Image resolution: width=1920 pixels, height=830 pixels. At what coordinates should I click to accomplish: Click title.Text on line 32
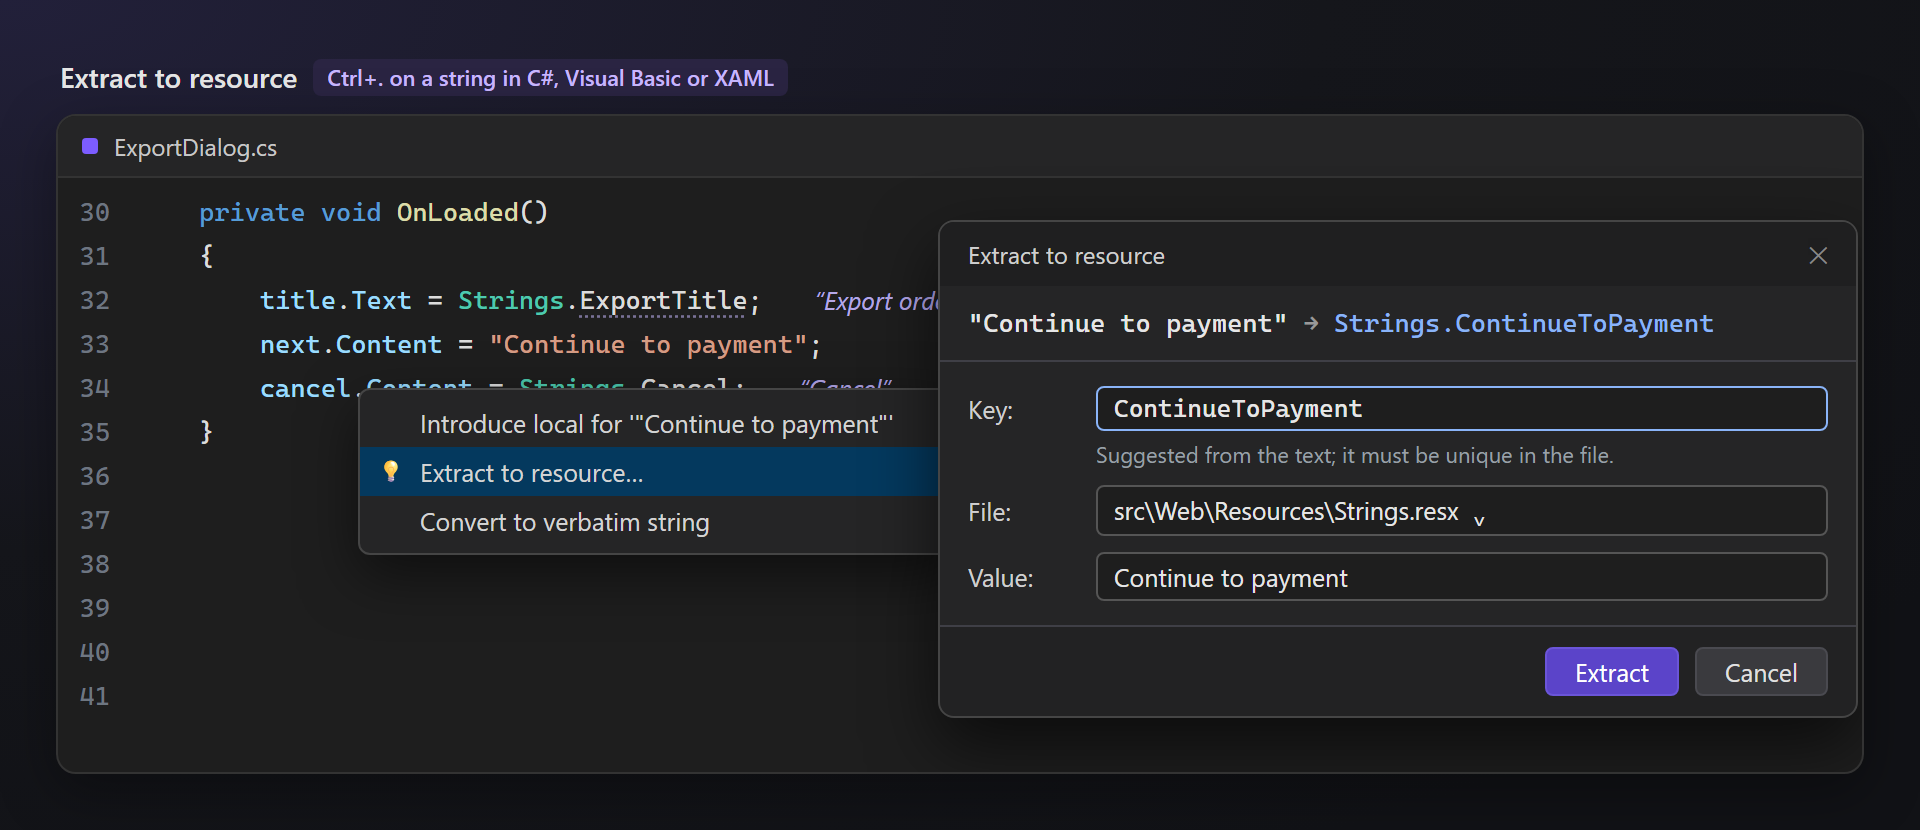pyautogui.click(x=336, y=301)
